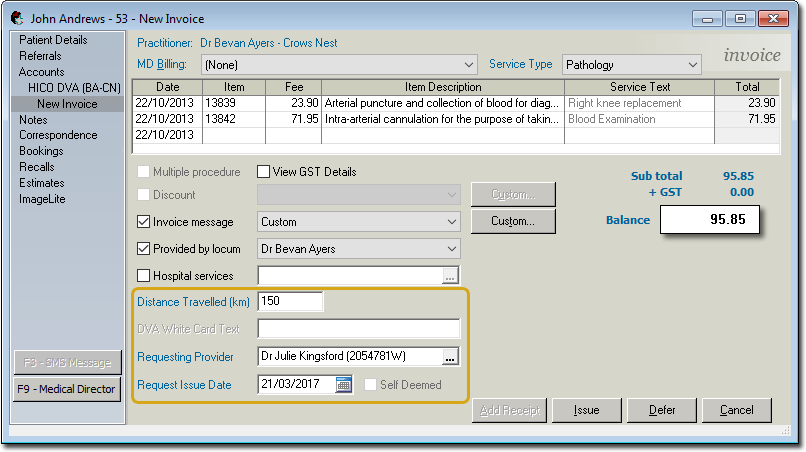Open the Request Issue Date calendar picker
Viewport: 806px width, 452px height.
pyautogui.click(x=344, y=385)
